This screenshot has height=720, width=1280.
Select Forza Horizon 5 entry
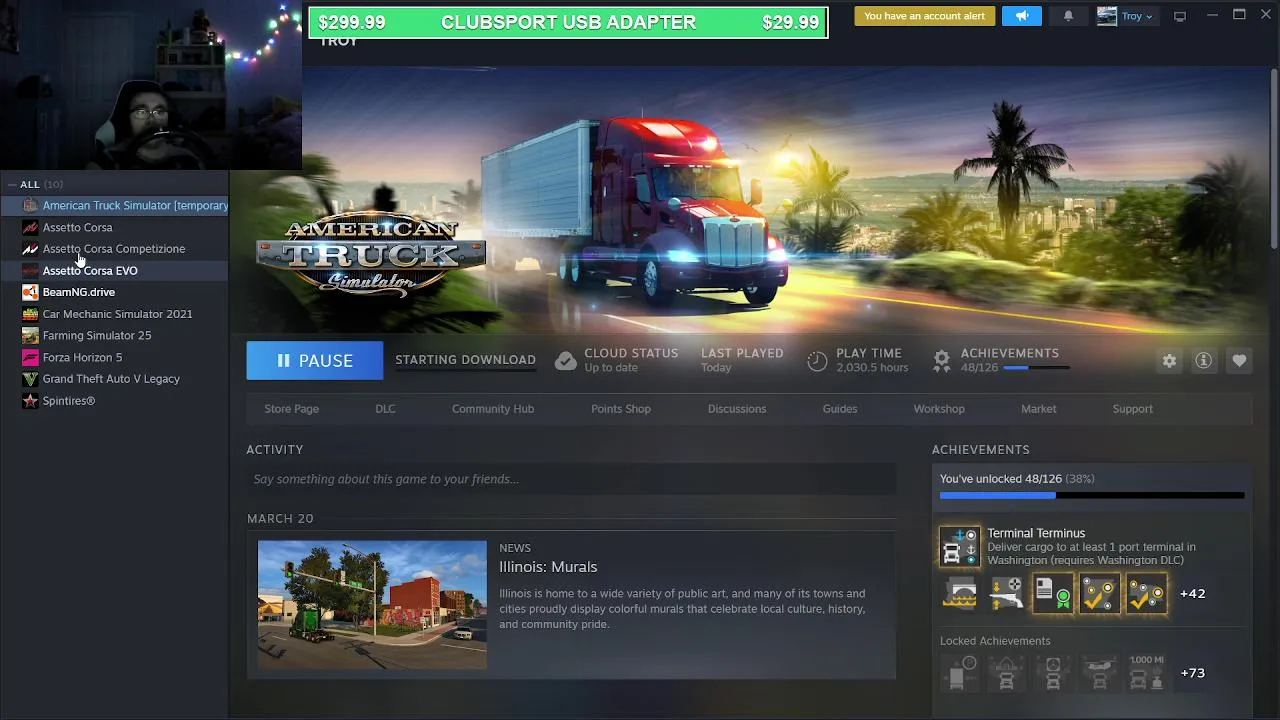coord(115,357)
